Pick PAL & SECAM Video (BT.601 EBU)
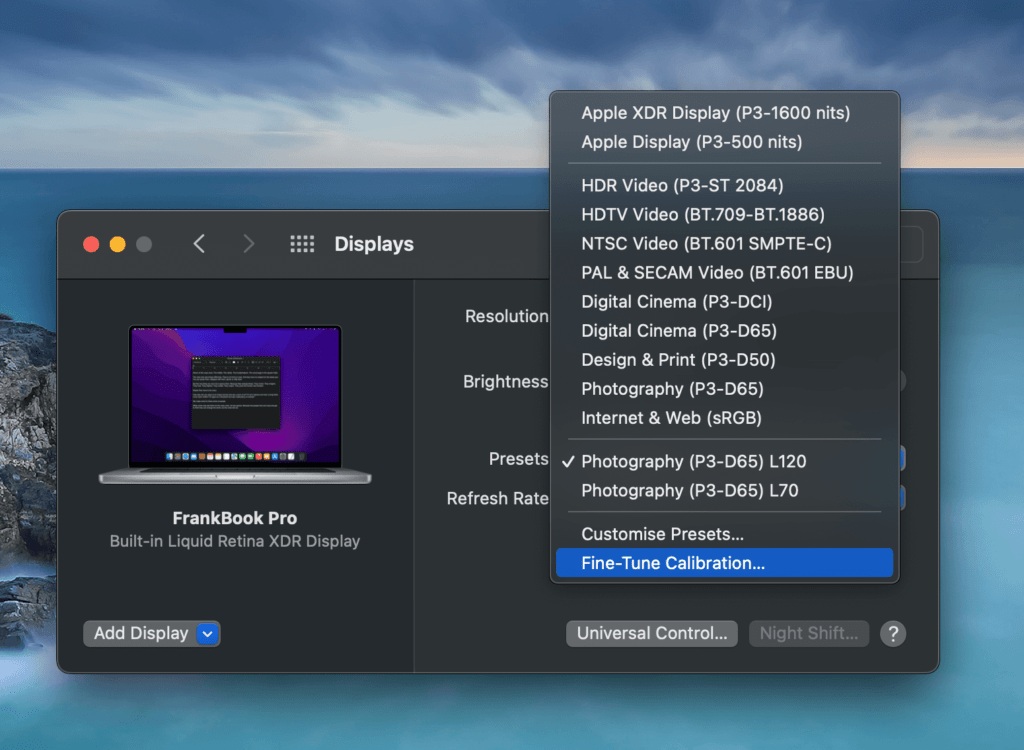The width and height of the screenshot is (1024, 750). coord(724,272)
